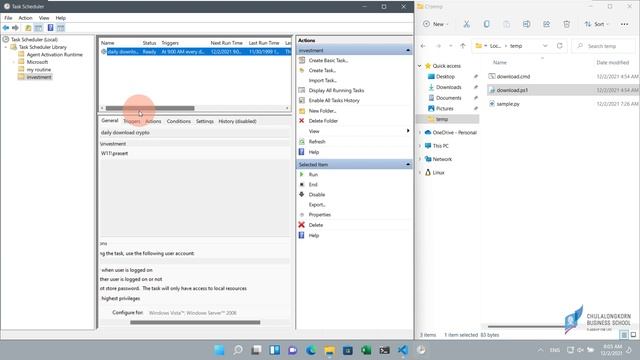This screenshot has height=360, width=640.
Task: Click Create Basic Task in Actions pane
Action: point(328,60)
